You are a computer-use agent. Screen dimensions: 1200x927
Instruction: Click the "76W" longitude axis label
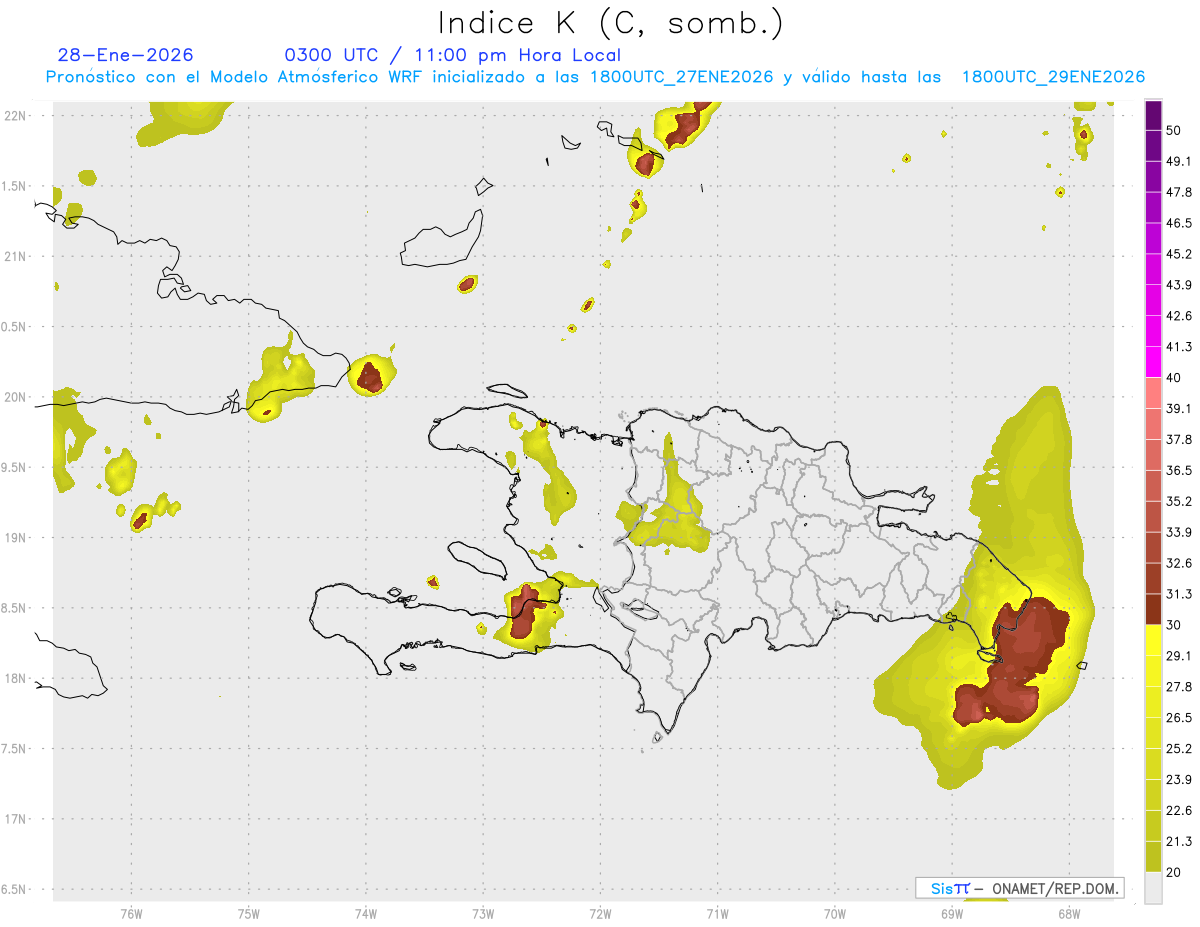coord(131,913)
